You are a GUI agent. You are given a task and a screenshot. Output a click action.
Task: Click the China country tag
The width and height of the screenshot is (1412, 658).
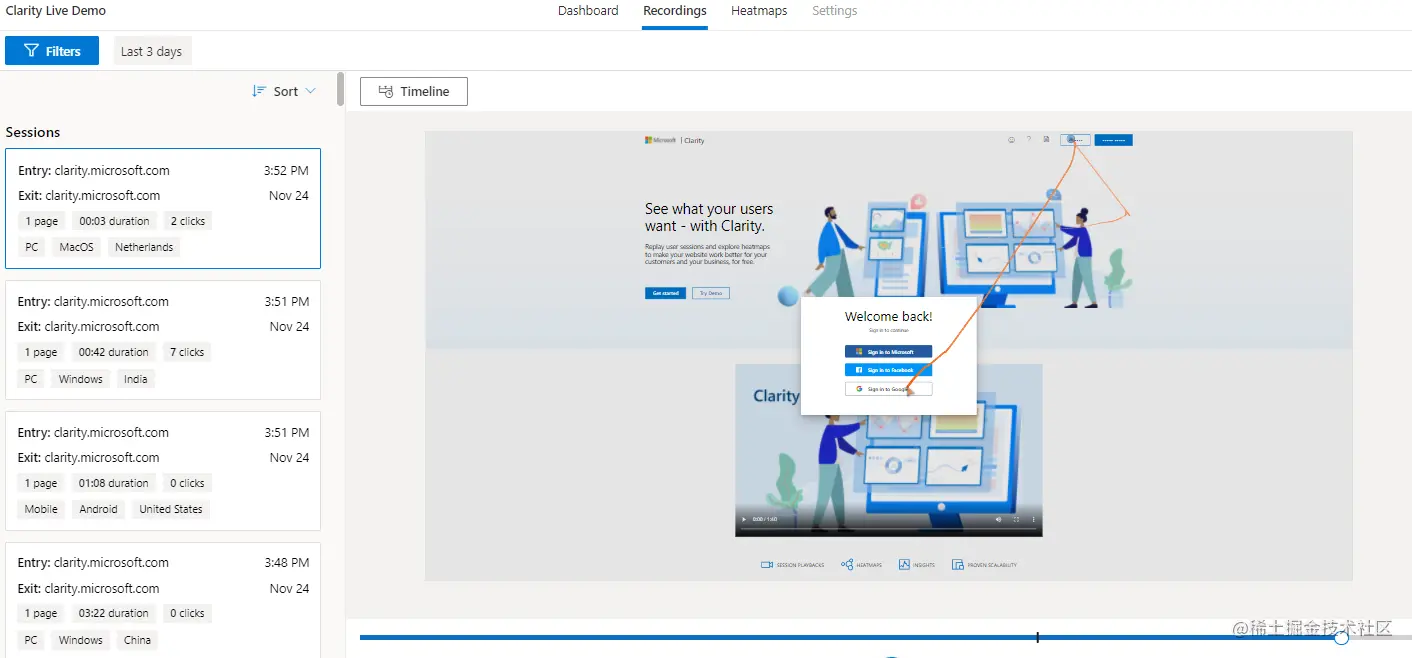coord(137,640)
